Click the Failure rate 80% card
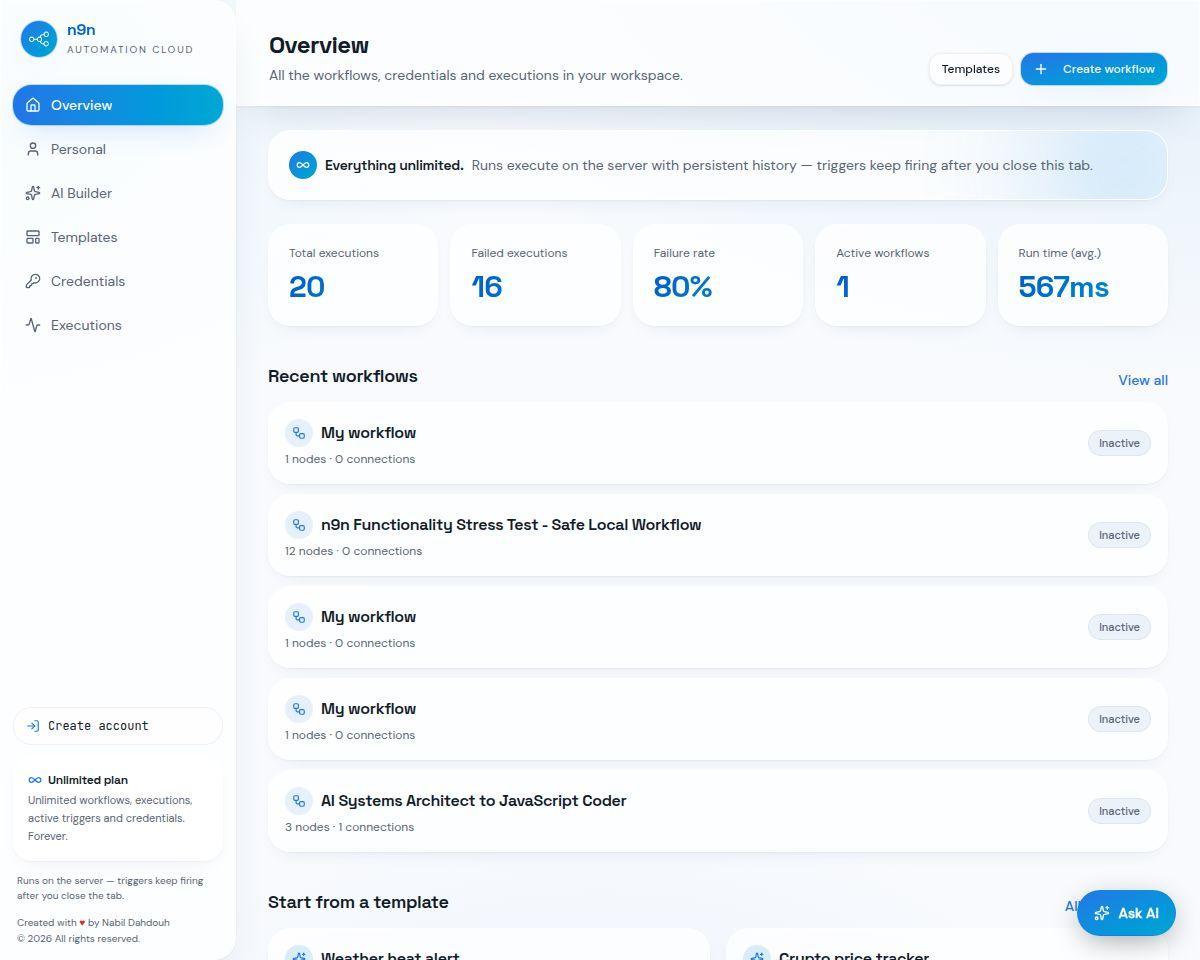This screenshot has width=1200, height=960. tap(718, 275)
